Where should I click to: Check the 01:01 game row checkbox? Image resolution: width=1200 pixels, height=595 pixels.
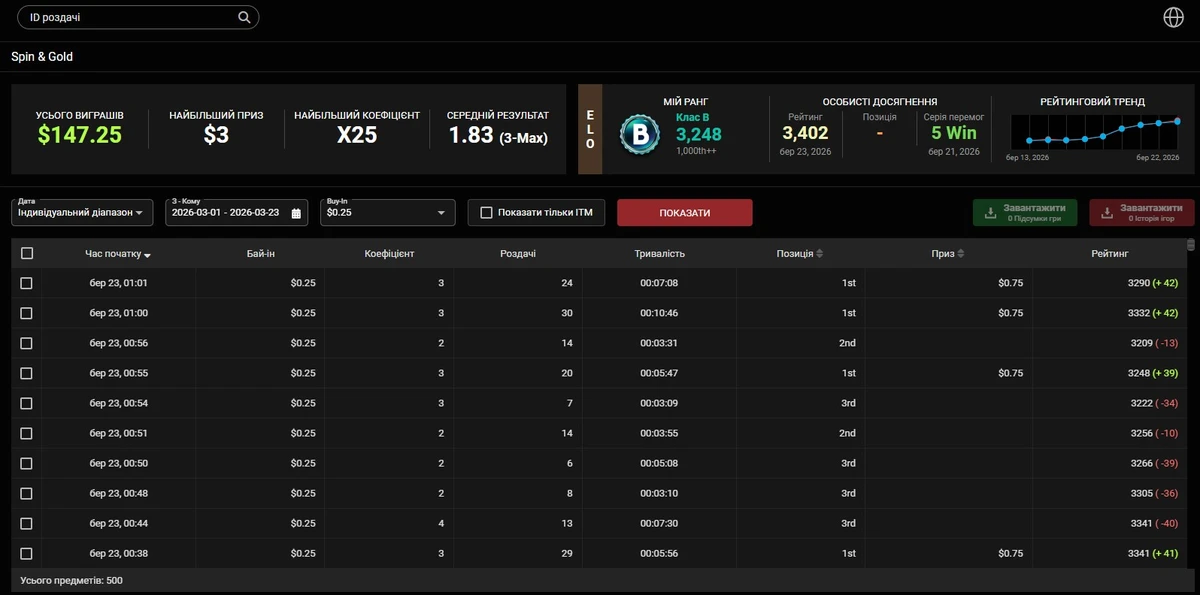pyautogui.click(x=27, y=283)
